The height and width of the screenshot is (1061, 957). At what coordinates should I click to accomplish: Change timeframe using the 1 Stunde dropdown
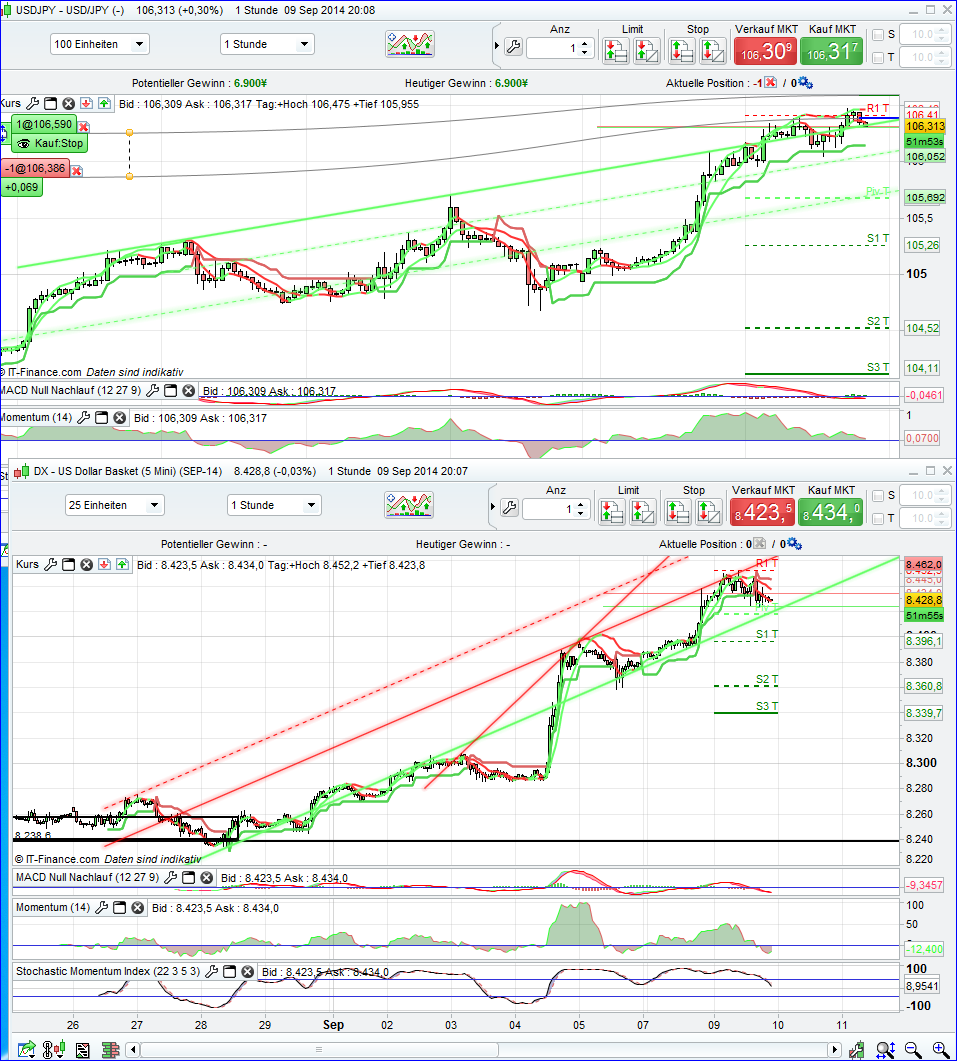pyautogui.click(x=265, y=43)
